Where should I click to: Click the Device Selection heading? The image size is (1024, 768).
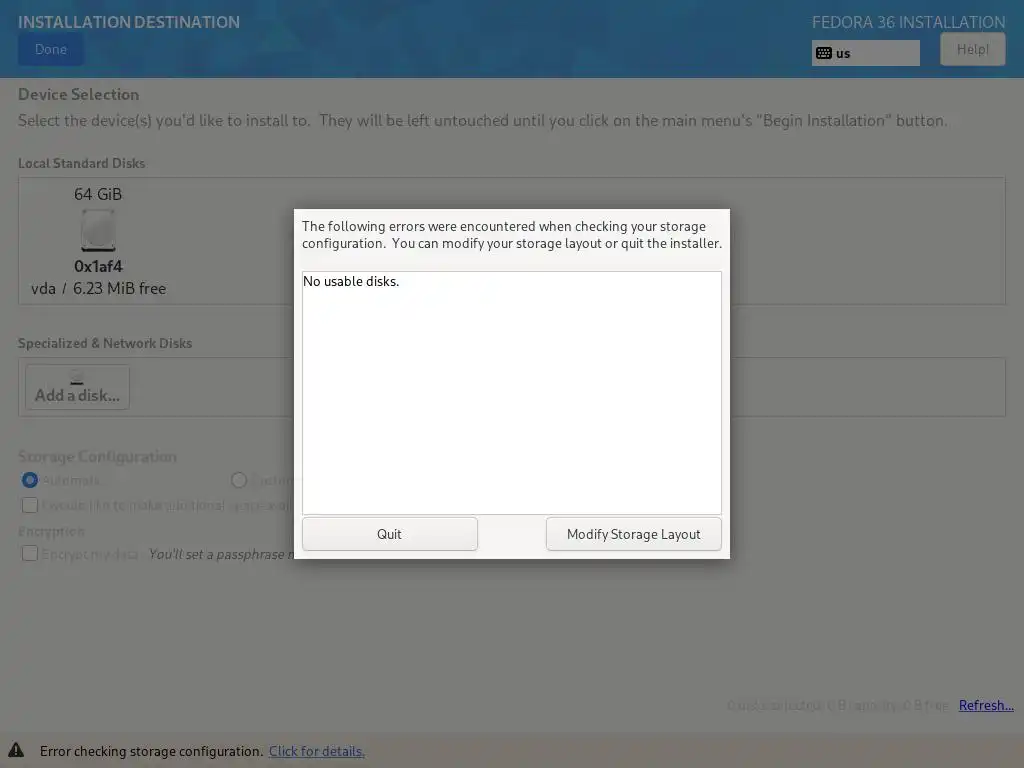pyautogui.click(x=78, y=95)
